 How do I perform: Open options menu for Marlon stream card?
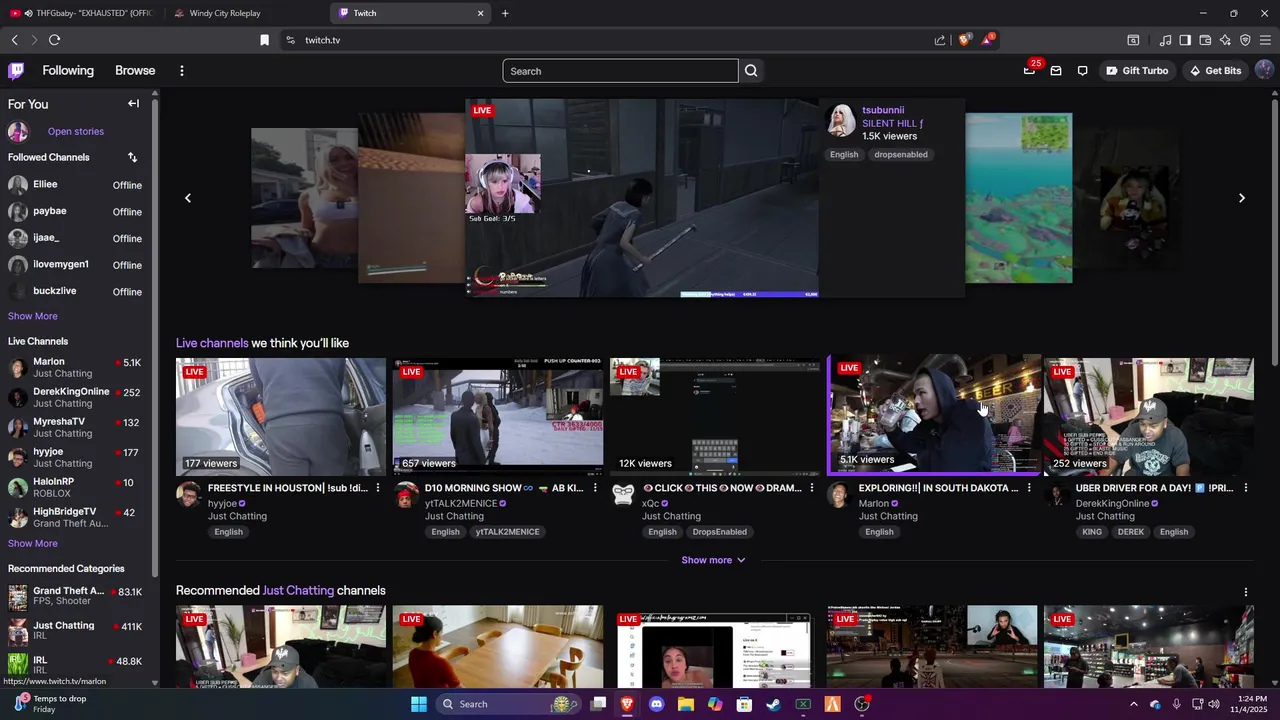[x=1029, y=488]
